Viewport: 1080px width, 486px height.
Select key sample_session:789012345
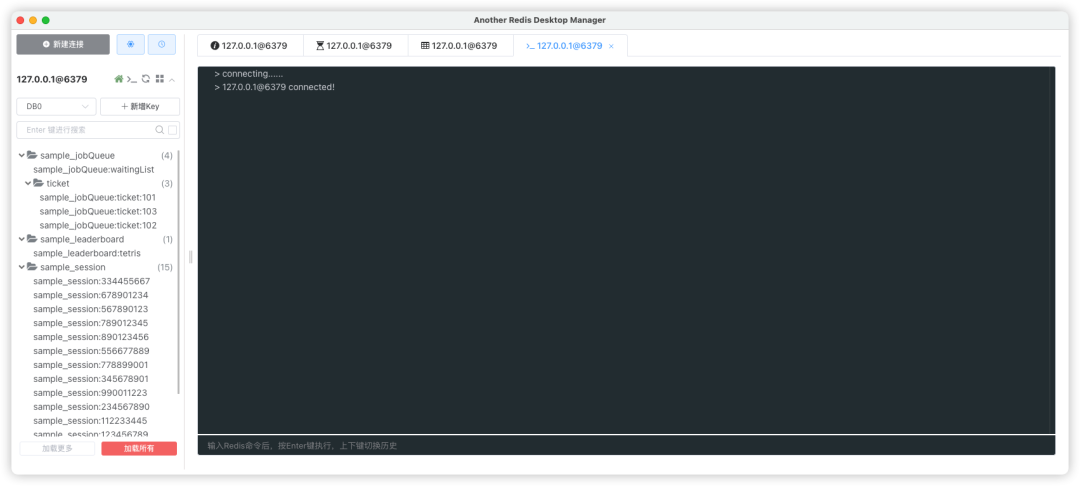(x=91, y=323)
